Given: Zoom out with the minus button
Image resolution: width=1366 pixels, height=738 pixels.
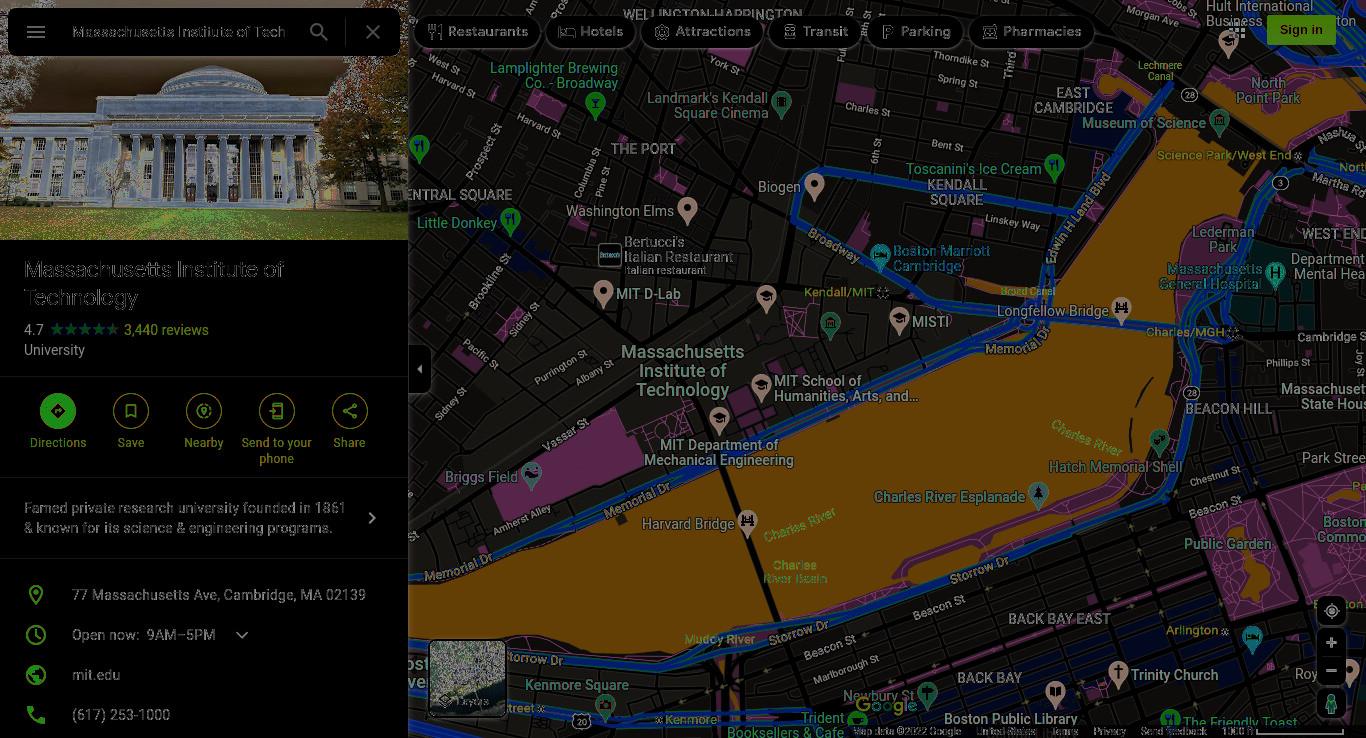Looking at the screenshot, I should 1331,670.
